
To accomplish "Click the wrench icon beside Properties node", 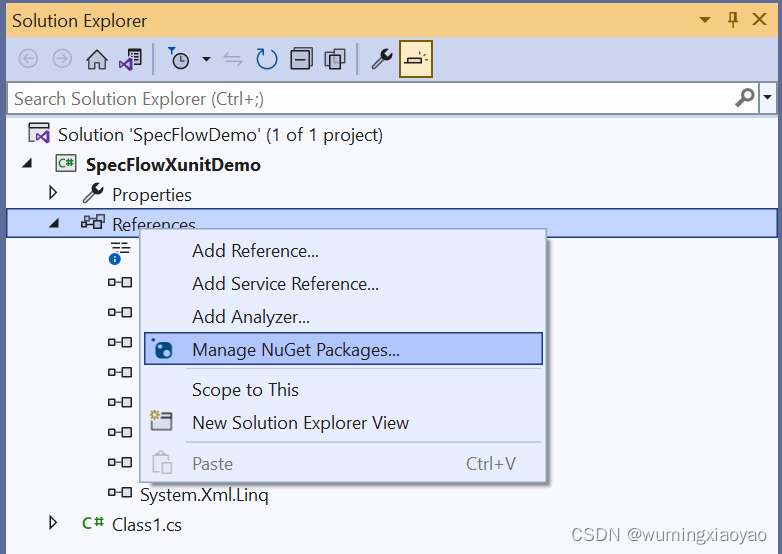I will [x=93, y=193].
